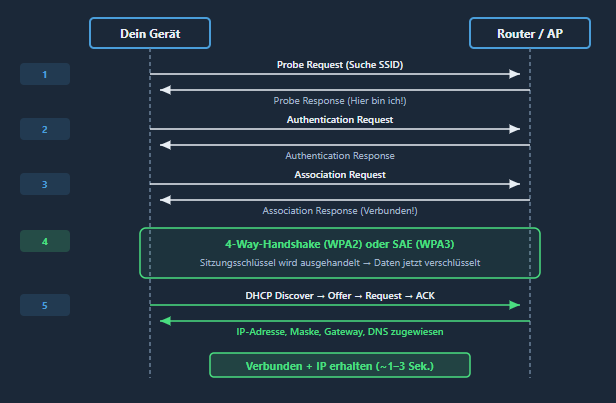Click the "4-Way-Handshake (WPA2) oder SAE (WPA3)" heading
The height and width of the screenshot is (403, 616).
click(340, 244)
